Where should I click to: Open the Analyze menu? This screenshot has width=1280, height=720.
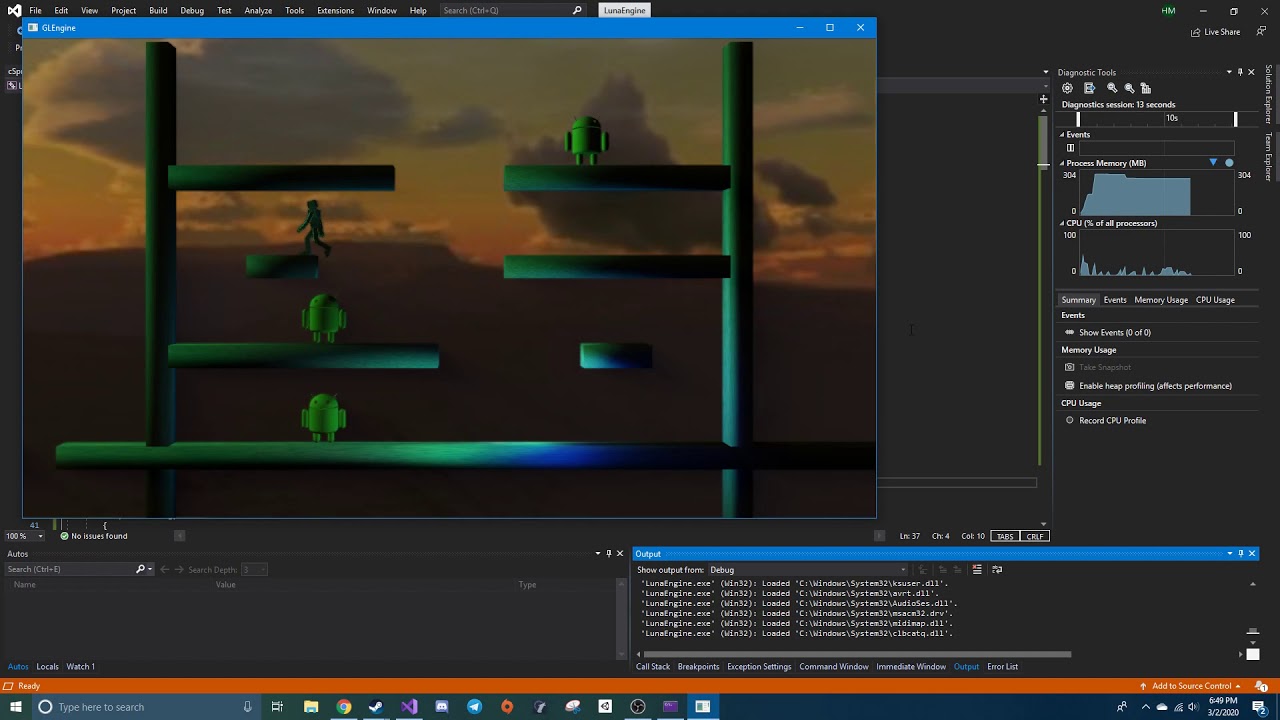[x=258, y=10]
